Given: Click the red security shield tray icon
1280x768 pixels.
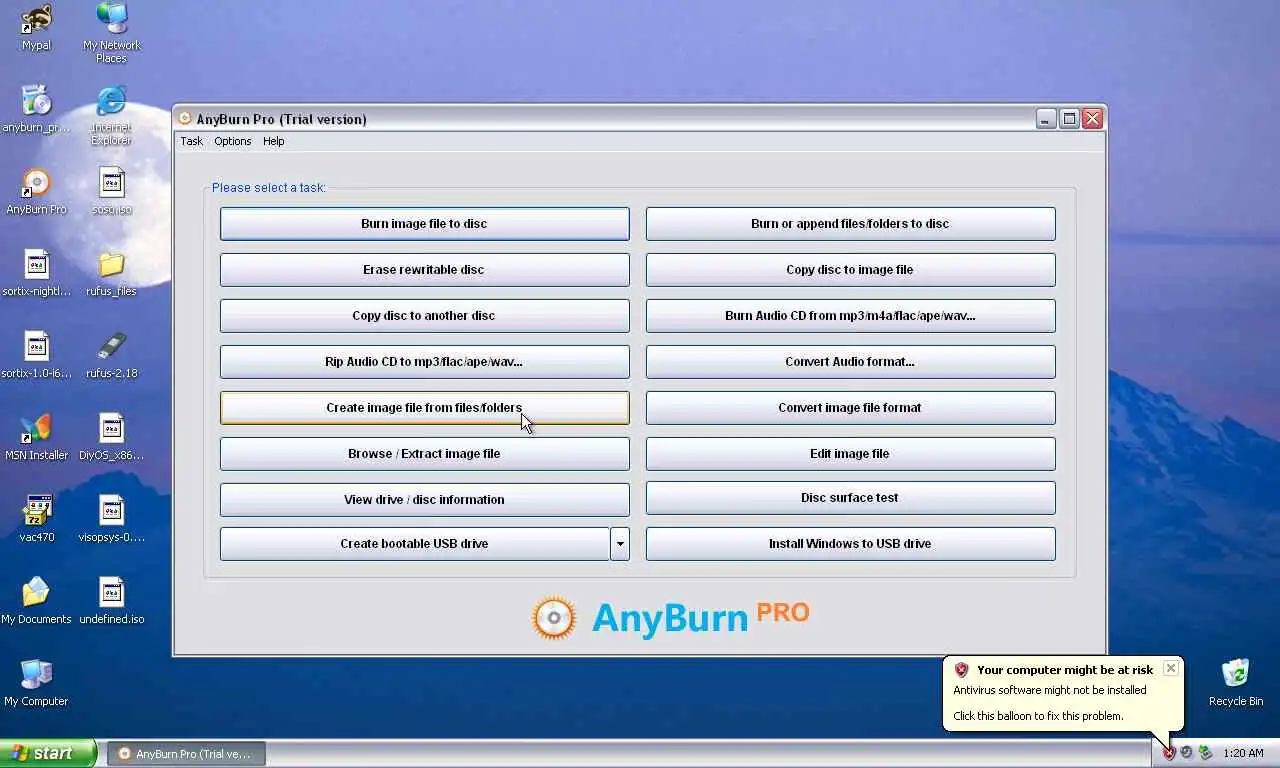Looking at the screenshot, I should (1168, 753).
